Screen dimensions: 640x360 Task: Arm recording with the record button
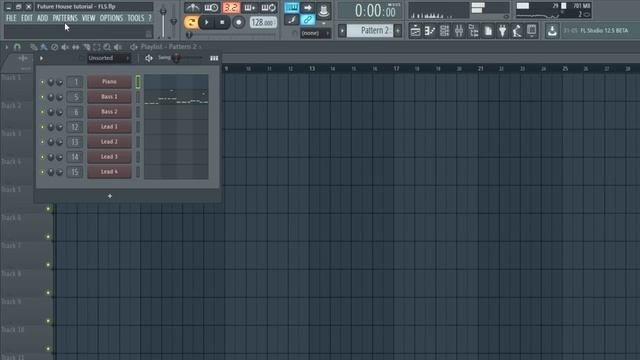coord(238,22)
